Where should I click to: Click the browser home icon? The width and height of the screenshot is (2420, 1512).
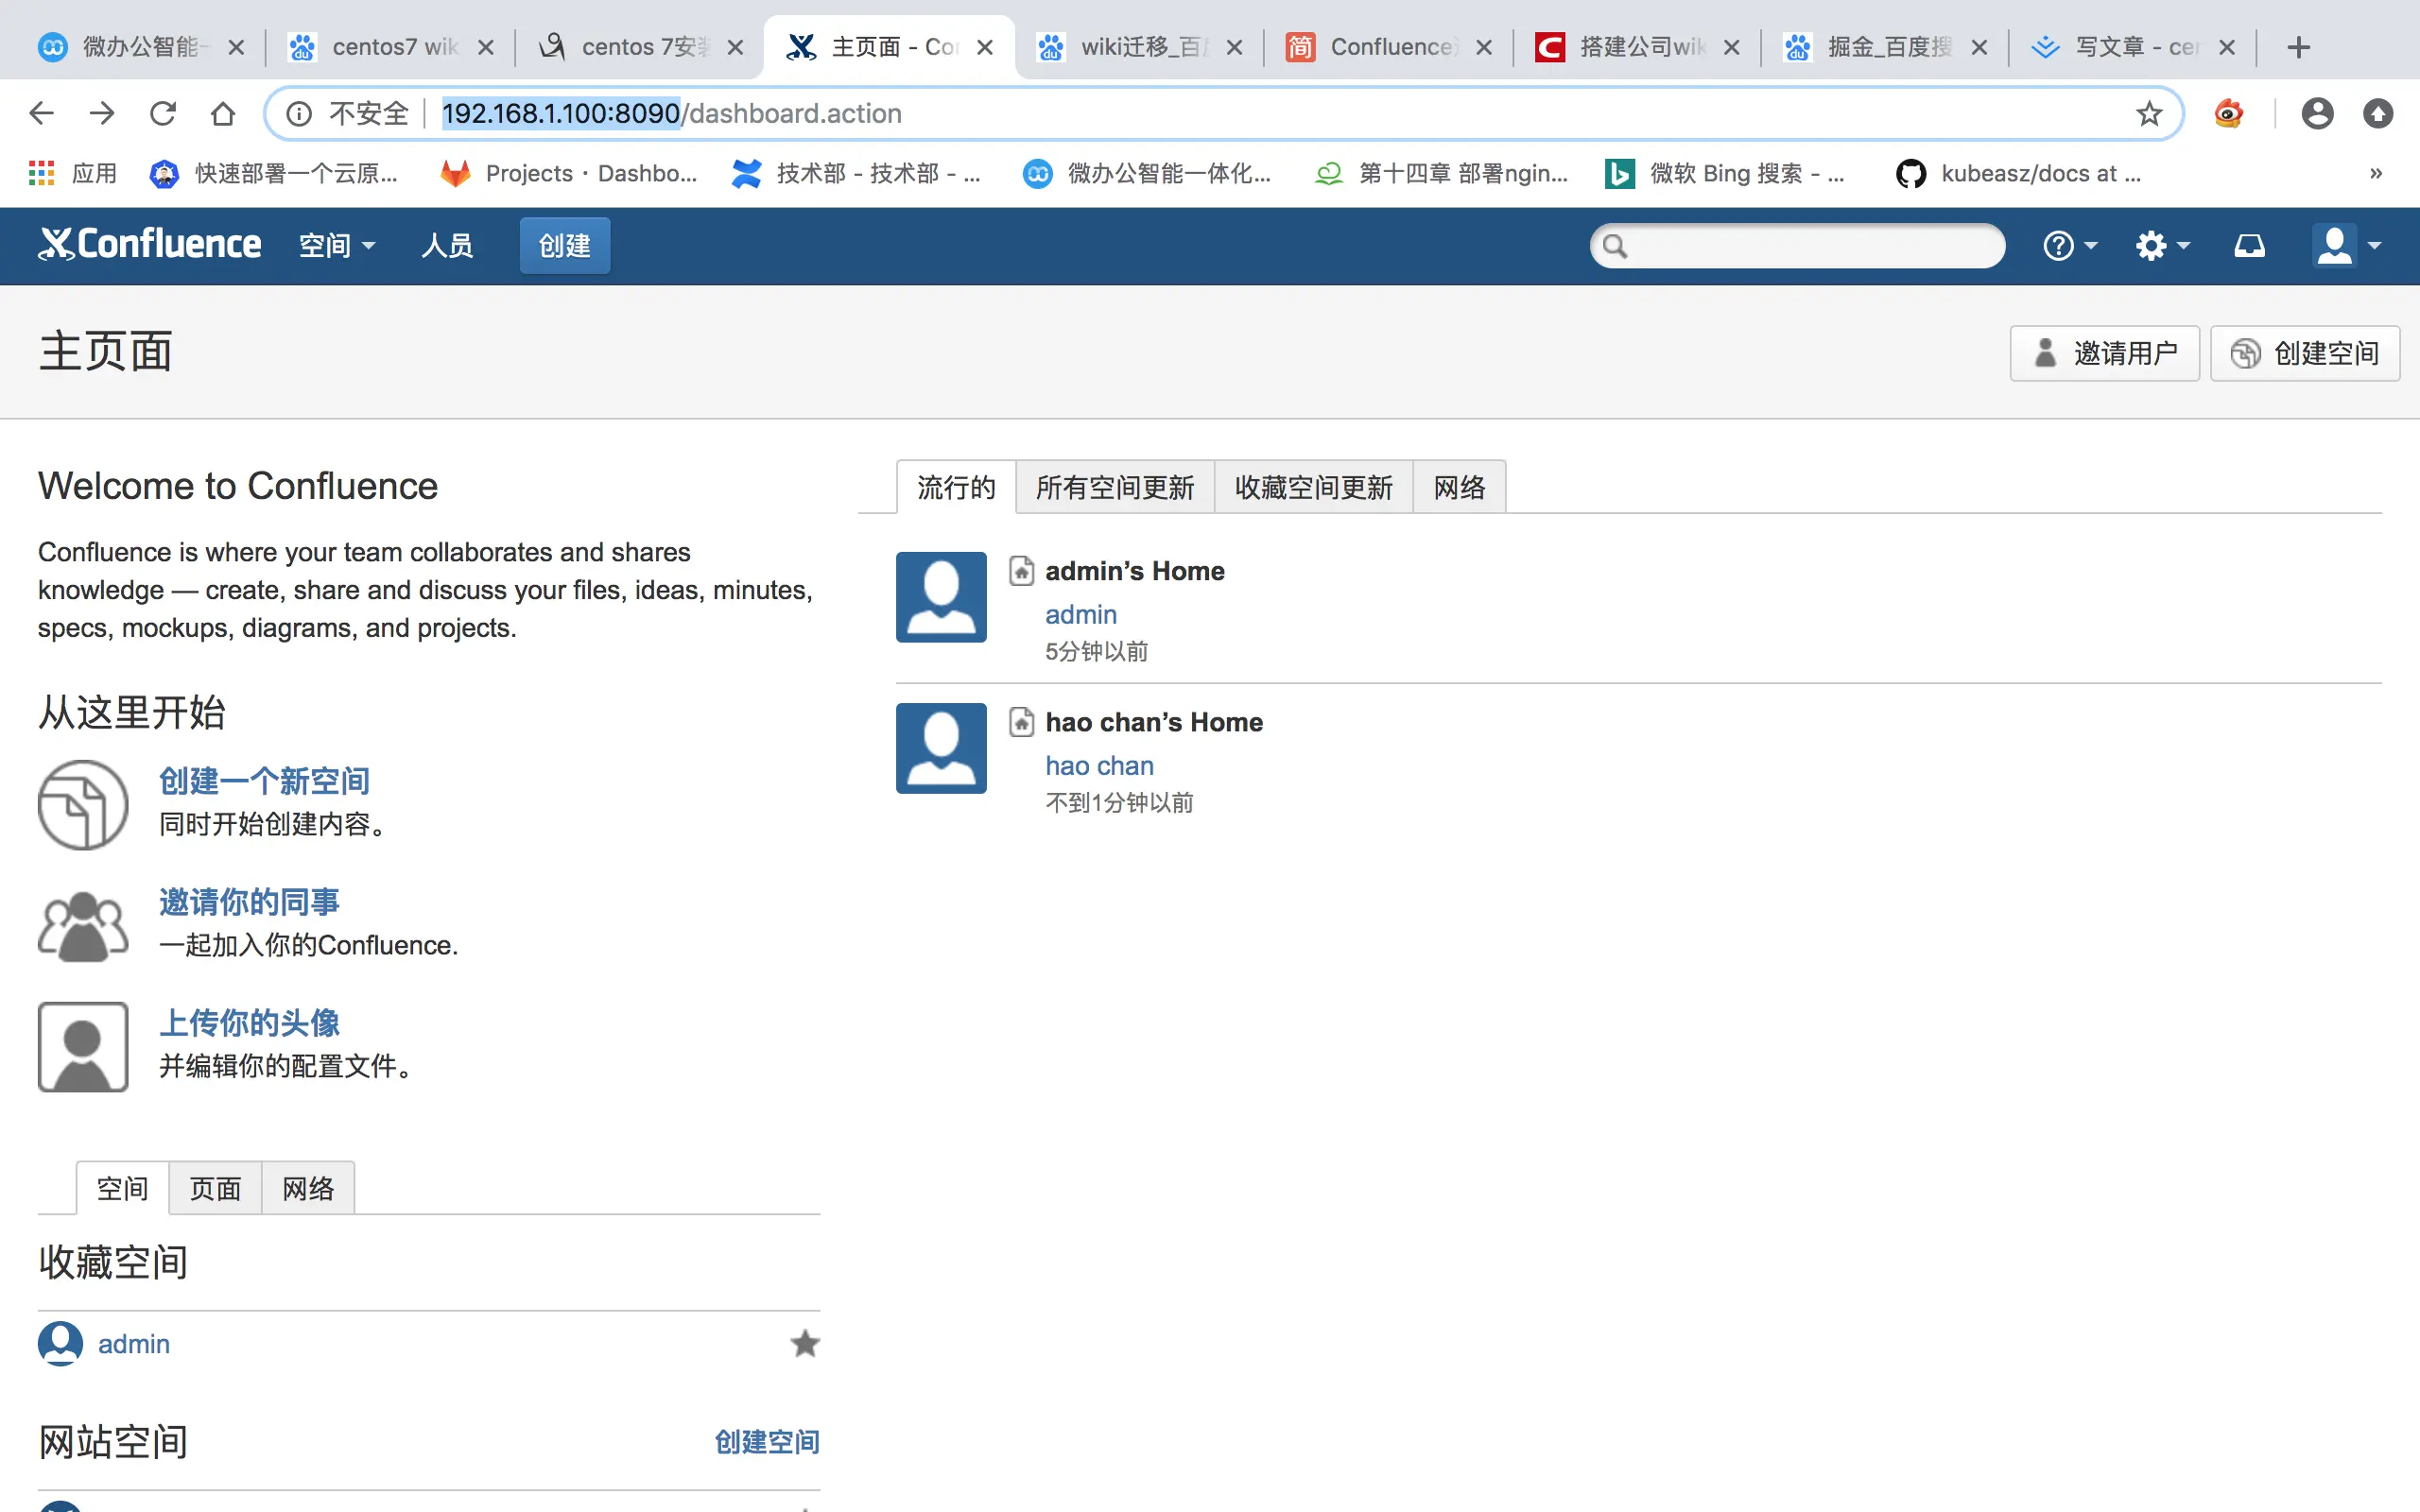point(223,114)
